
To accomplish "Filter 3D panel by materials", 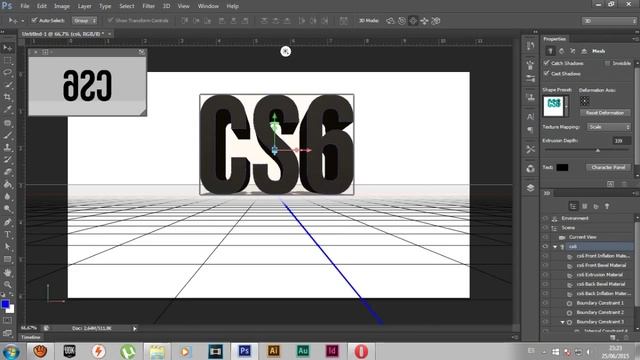I will click(x=596, y=206).
